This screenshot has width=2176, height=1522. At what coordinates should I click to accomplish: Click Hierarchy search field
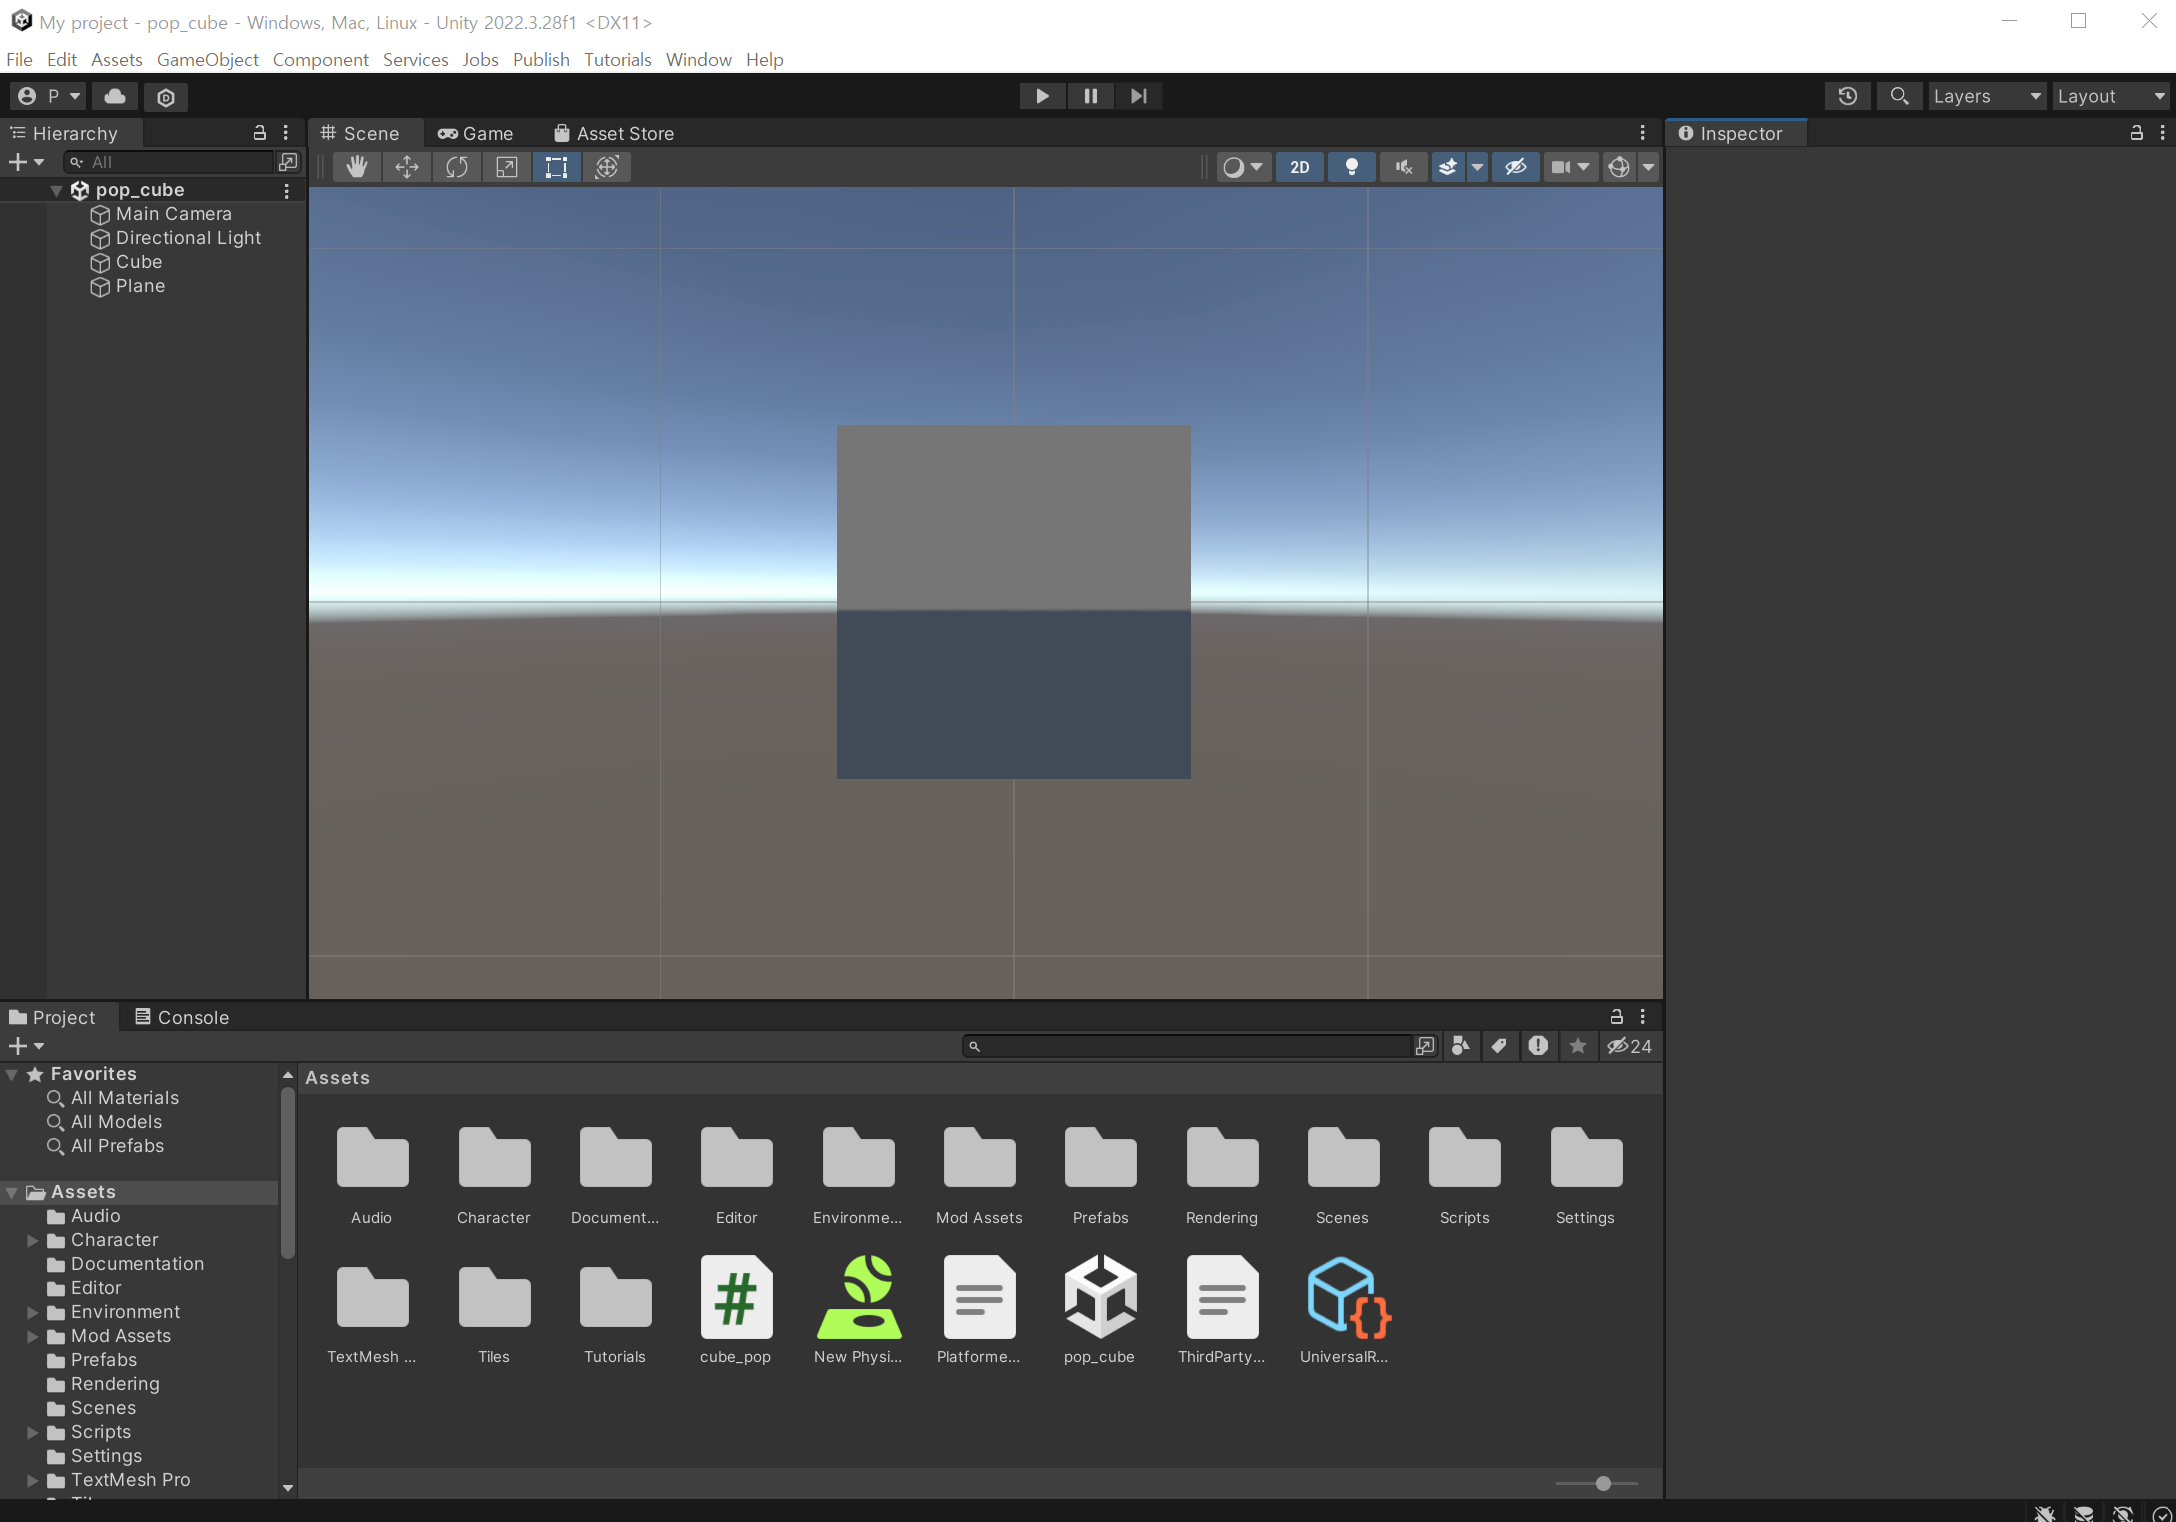[x=170, y=162]
